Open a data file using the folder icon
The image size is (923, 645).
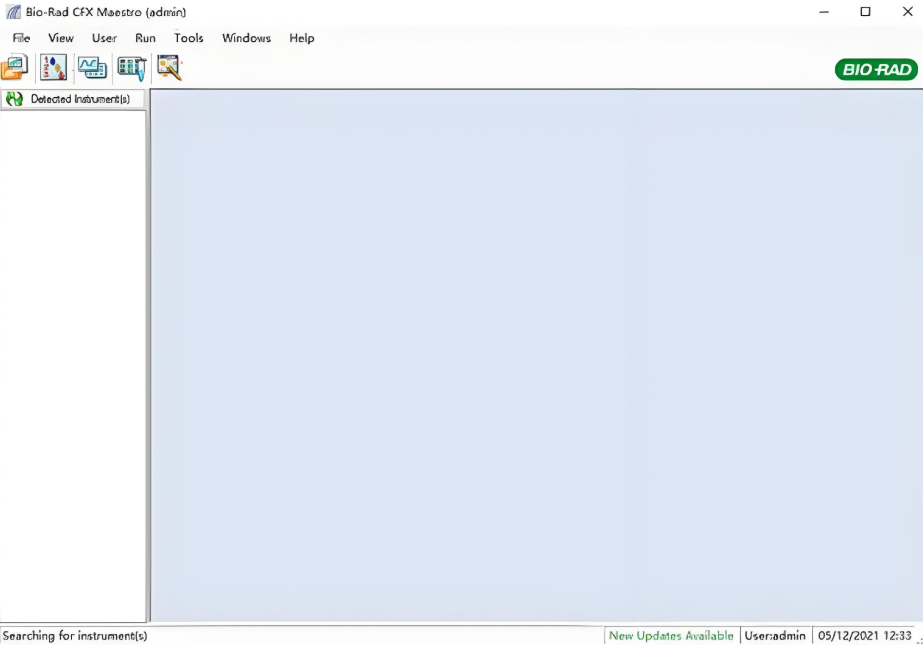click(x=15, y=68)
